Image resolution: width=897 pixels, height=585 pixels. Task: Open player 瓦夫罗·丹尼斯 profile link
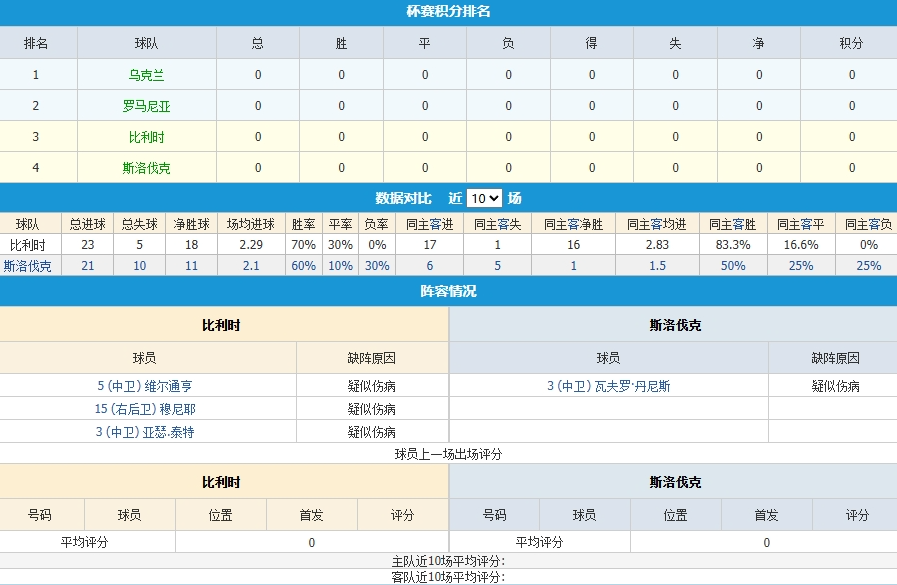pyautogui.click(x=607, y=386)
